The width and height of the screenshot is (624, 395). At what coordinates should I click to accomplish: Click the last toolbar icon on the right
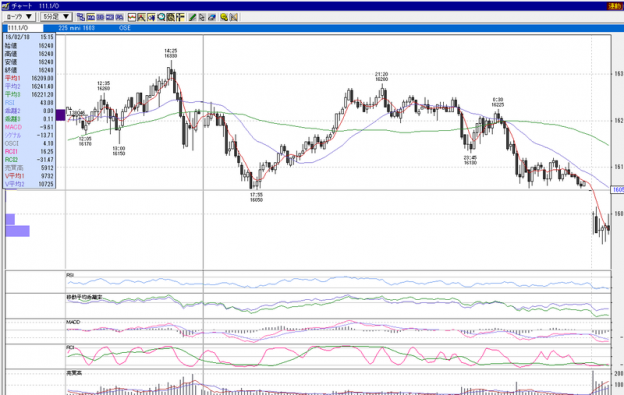click(x=234, y=17)
